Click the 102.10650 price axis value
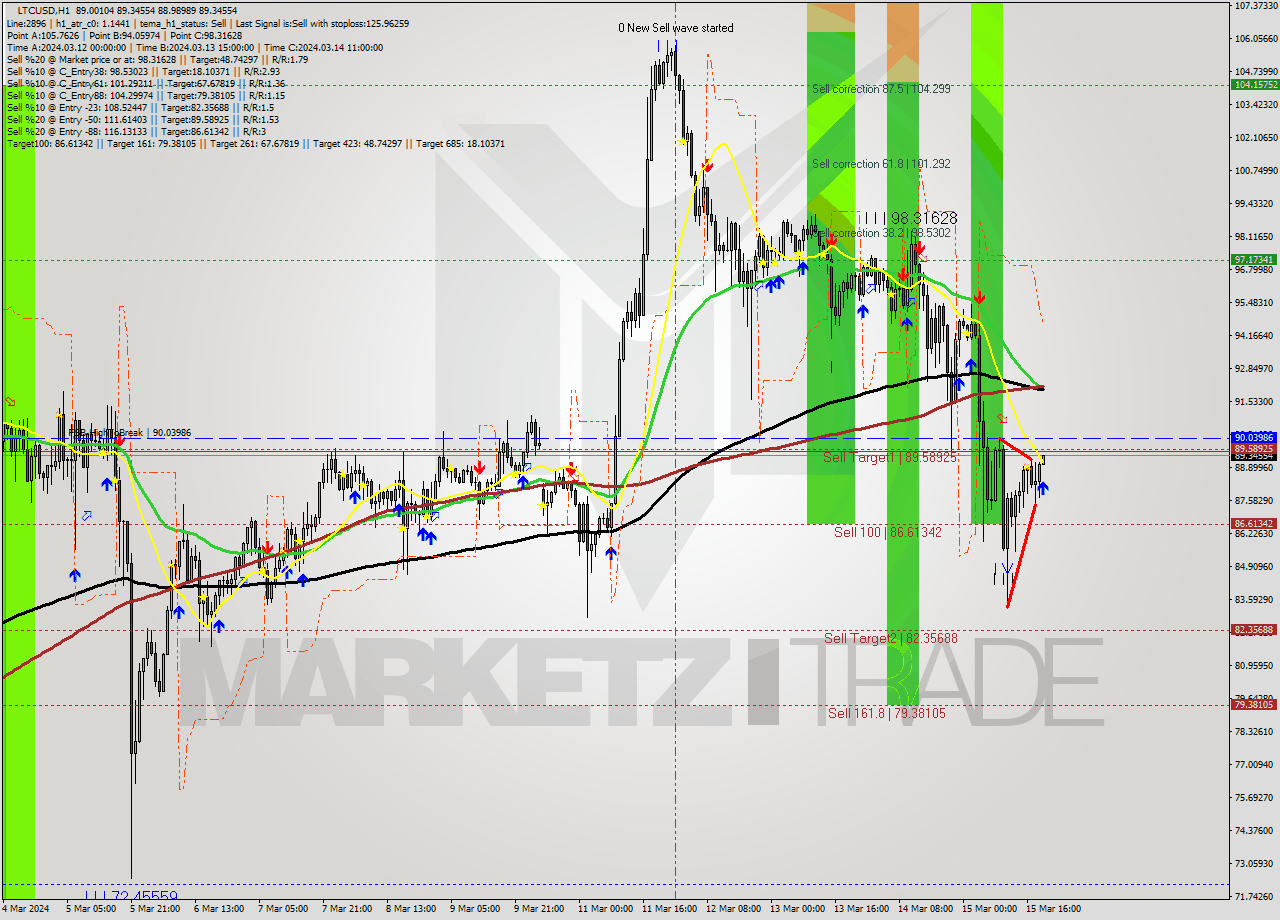The height and width of the screenshot is (920, 1280). click(x=1255, y=138)
